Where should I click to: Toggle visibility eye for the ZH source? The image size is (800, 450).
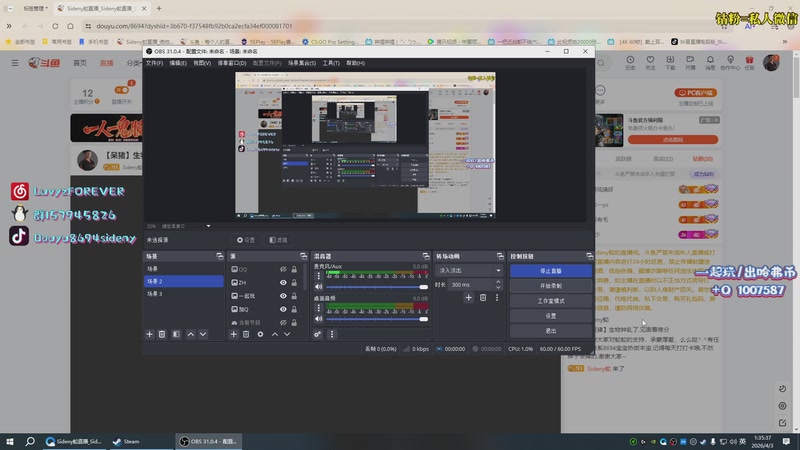click(283, 283)
